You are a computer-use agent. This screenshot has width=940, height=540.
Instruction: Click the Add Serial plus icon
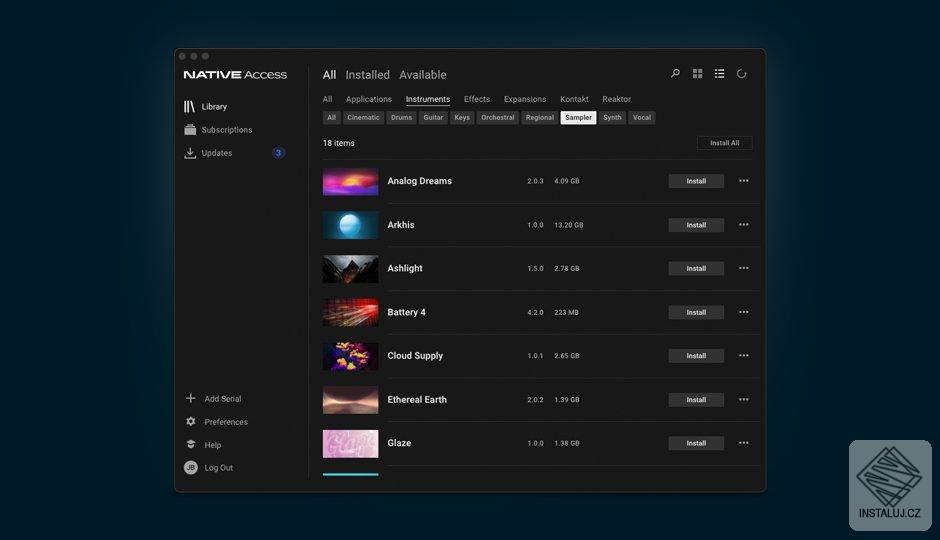pyautogui.click(x=191, y=398)
